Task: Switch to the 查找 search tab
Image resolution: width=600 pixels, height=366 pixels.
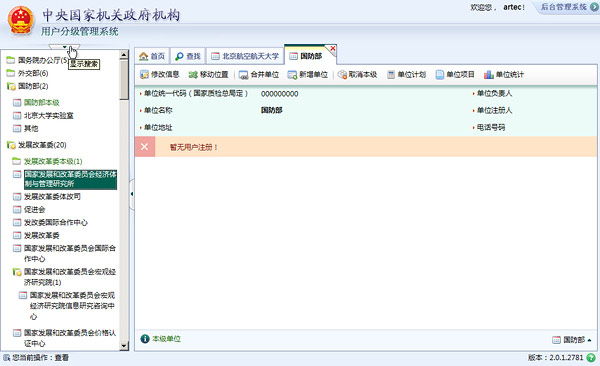Action: (x=188, y=56)
